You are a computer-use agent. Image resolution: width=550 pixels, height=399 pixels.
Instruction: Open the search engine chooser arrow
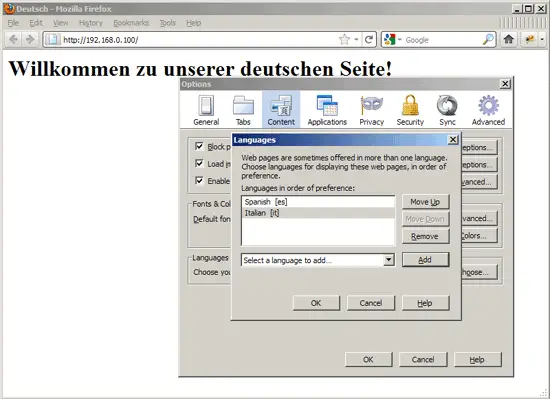[x=399, y=40]
